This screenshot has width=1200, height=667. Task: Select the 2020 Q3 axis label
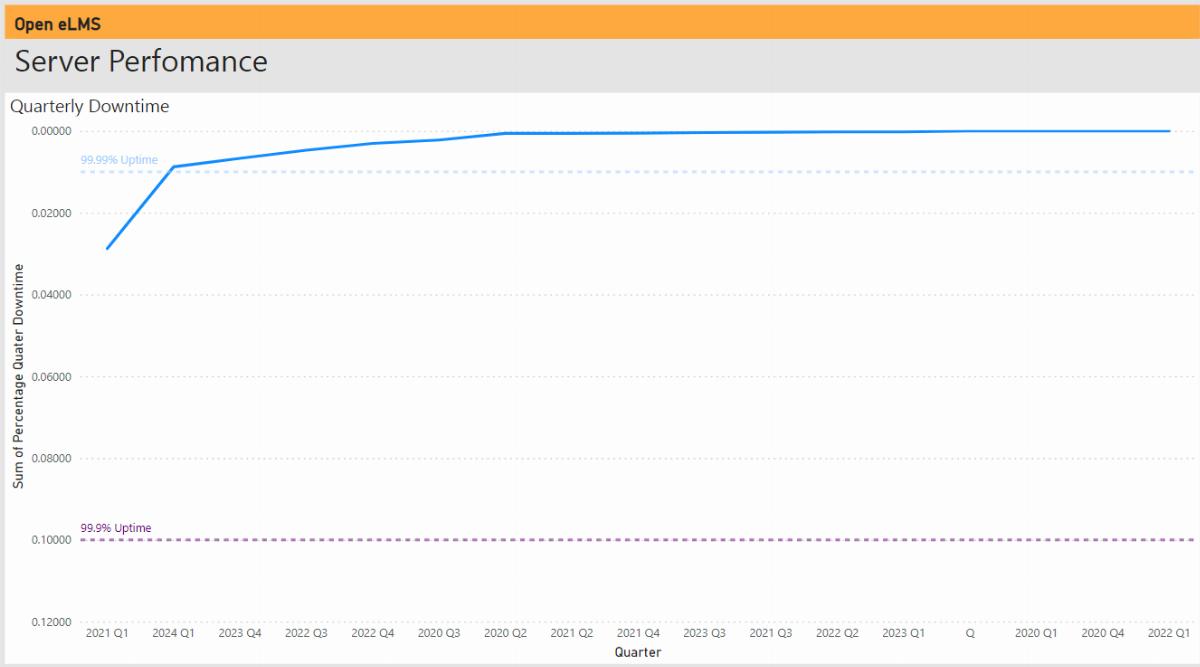coord(439,634)
